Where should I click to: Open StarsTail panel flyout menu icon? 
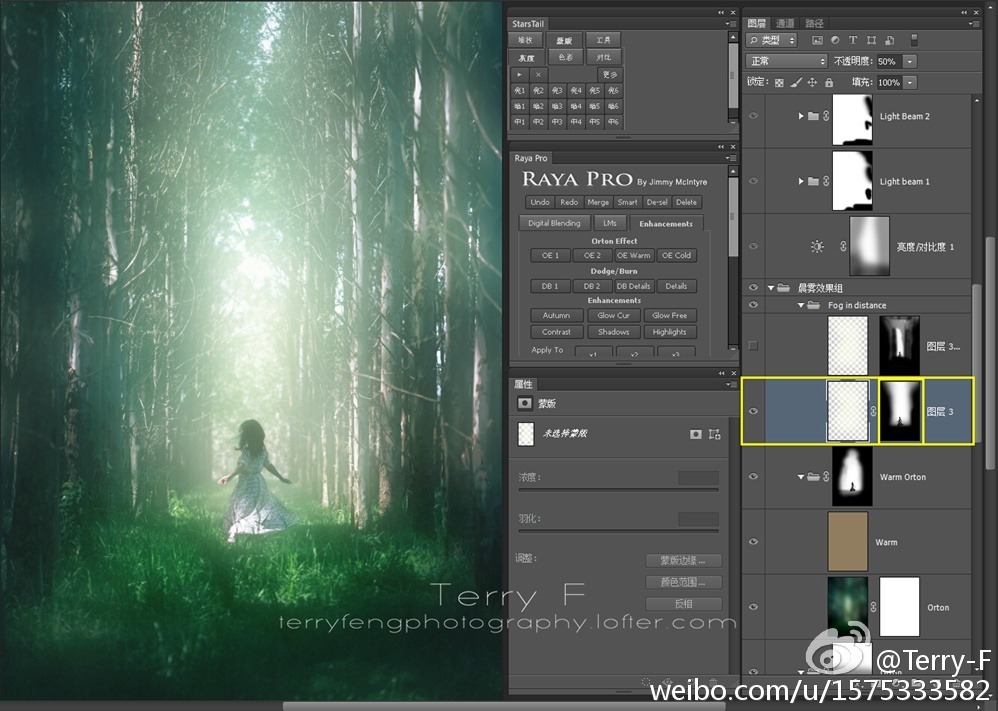point(729,24)
